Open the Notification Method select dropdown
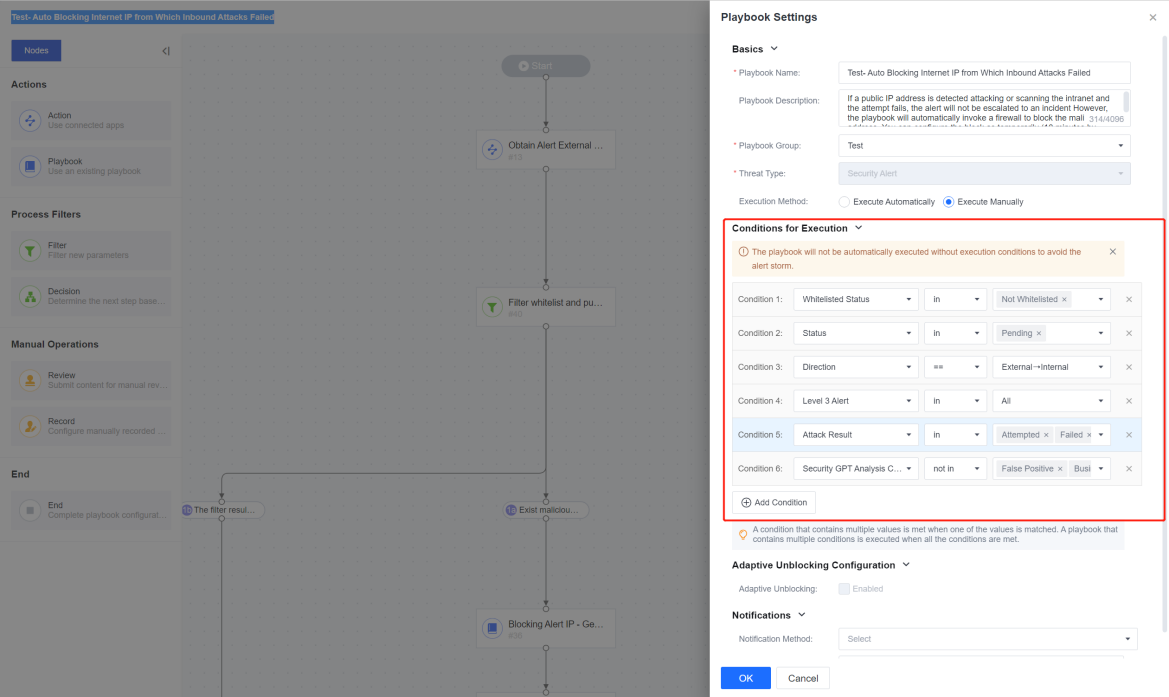The width and height of the screenshot is (1169, 697). pos(988,639)
